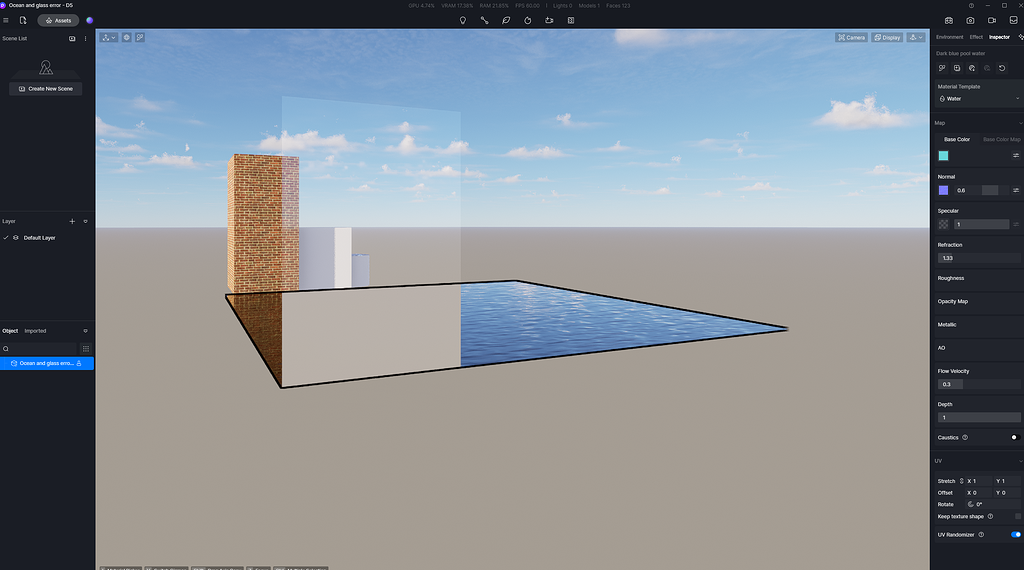Open the Material Template Water dropdown

(x=978, y=99)
